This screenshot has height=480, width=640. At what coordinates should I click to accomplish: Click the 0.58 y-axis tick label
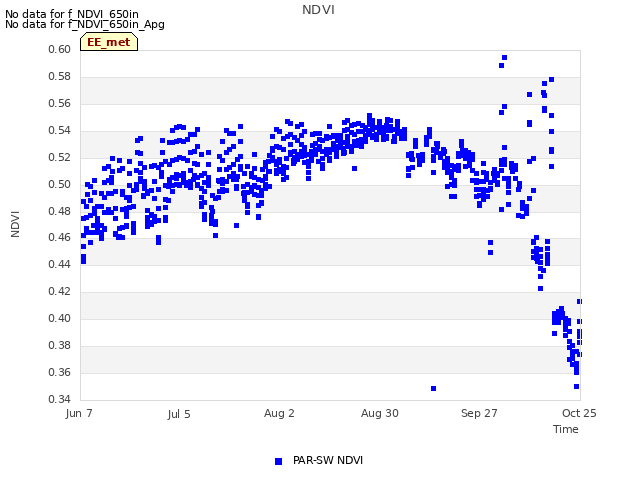pos(60,76)
